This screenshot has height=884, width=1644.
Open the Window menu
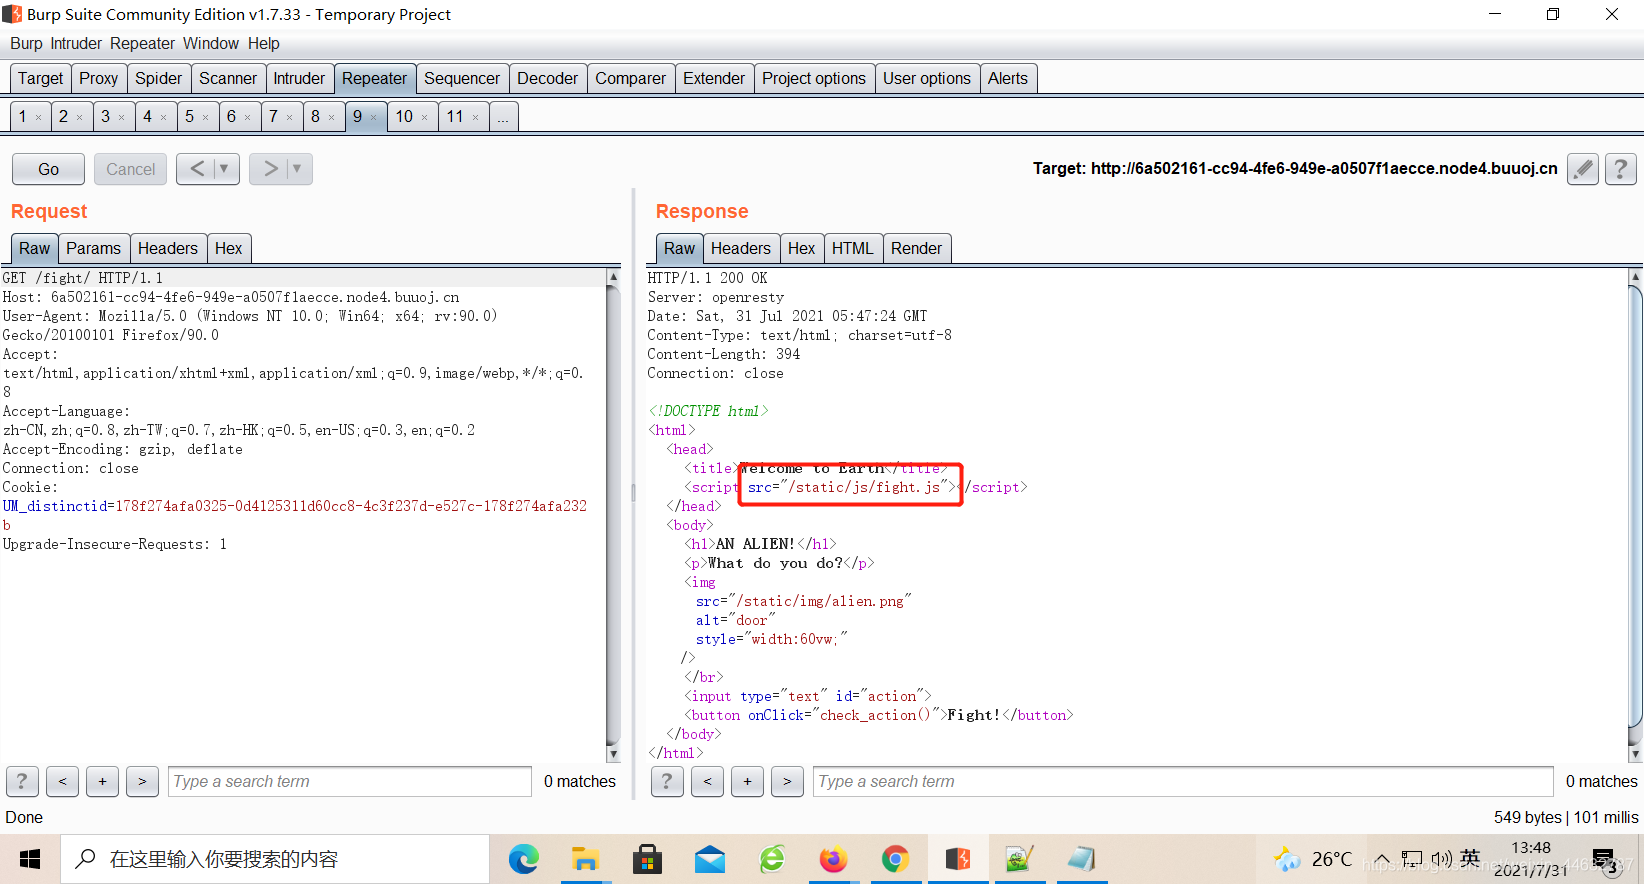210,43
